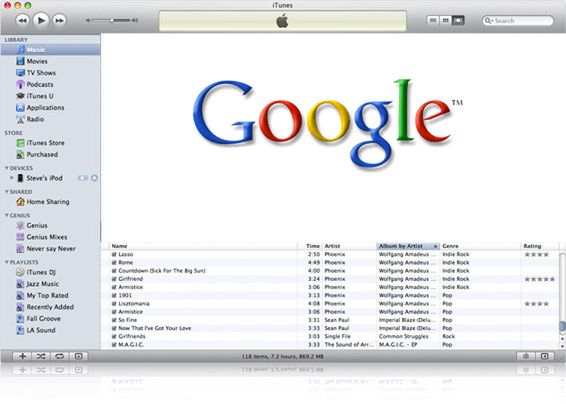The height and width of the screenshot is (404, 566).
Task: Uncheck the Now That I've Got Your Love checkbox
Action: 114,328
